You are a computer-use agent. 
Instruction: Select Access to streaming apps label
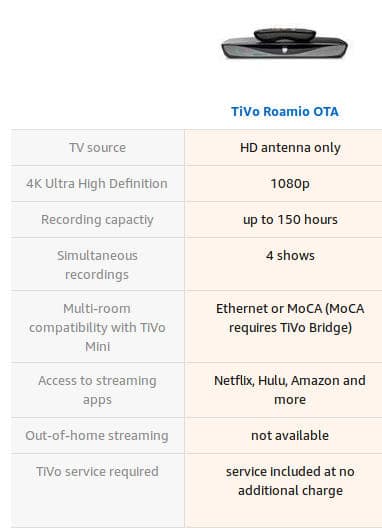coord(97,390)
